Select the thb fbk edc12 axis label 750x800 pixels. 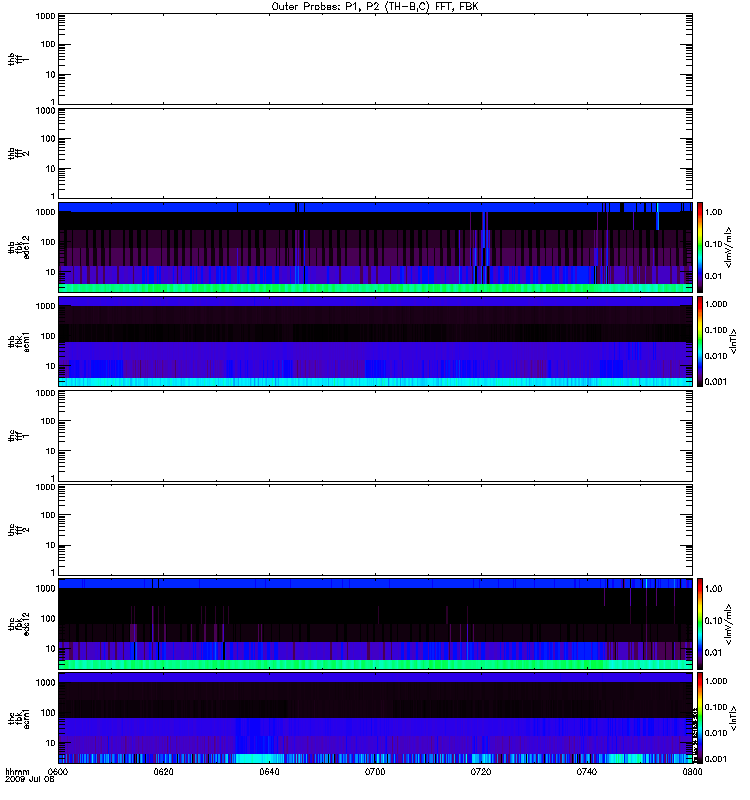[x=18, y=247]
